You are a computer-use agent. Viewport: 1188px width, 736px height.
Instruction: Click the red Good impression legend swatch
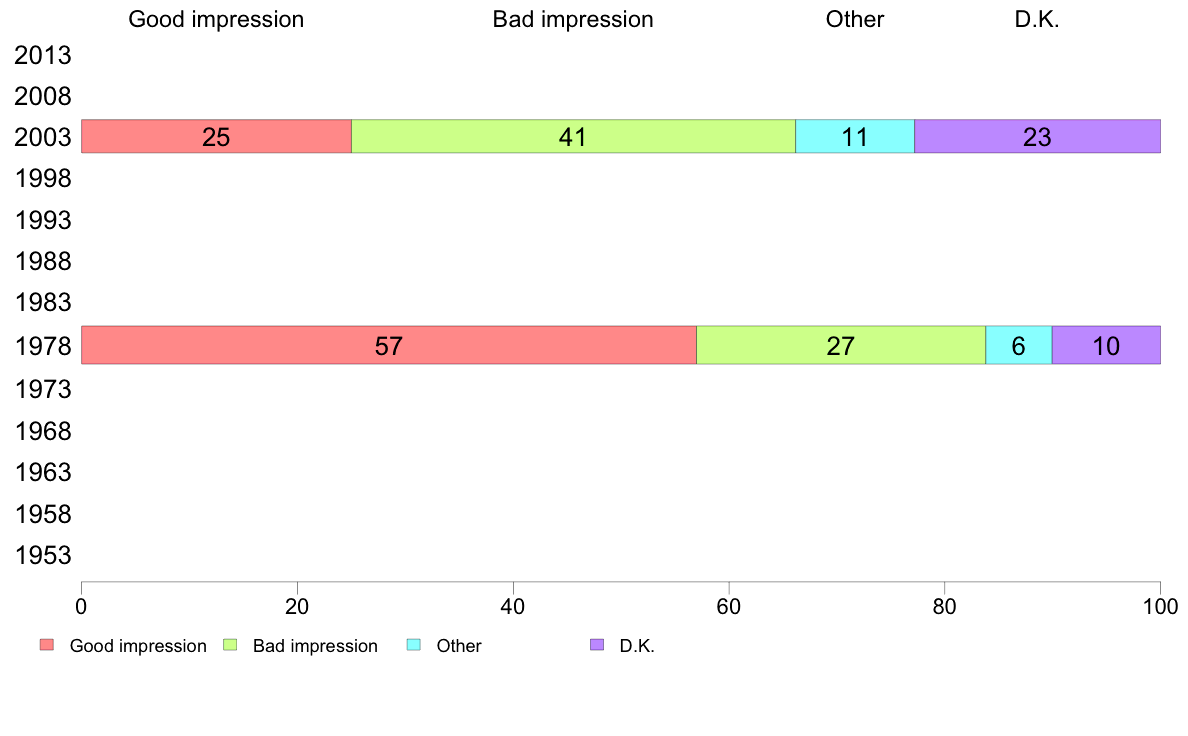pos(46,645)
